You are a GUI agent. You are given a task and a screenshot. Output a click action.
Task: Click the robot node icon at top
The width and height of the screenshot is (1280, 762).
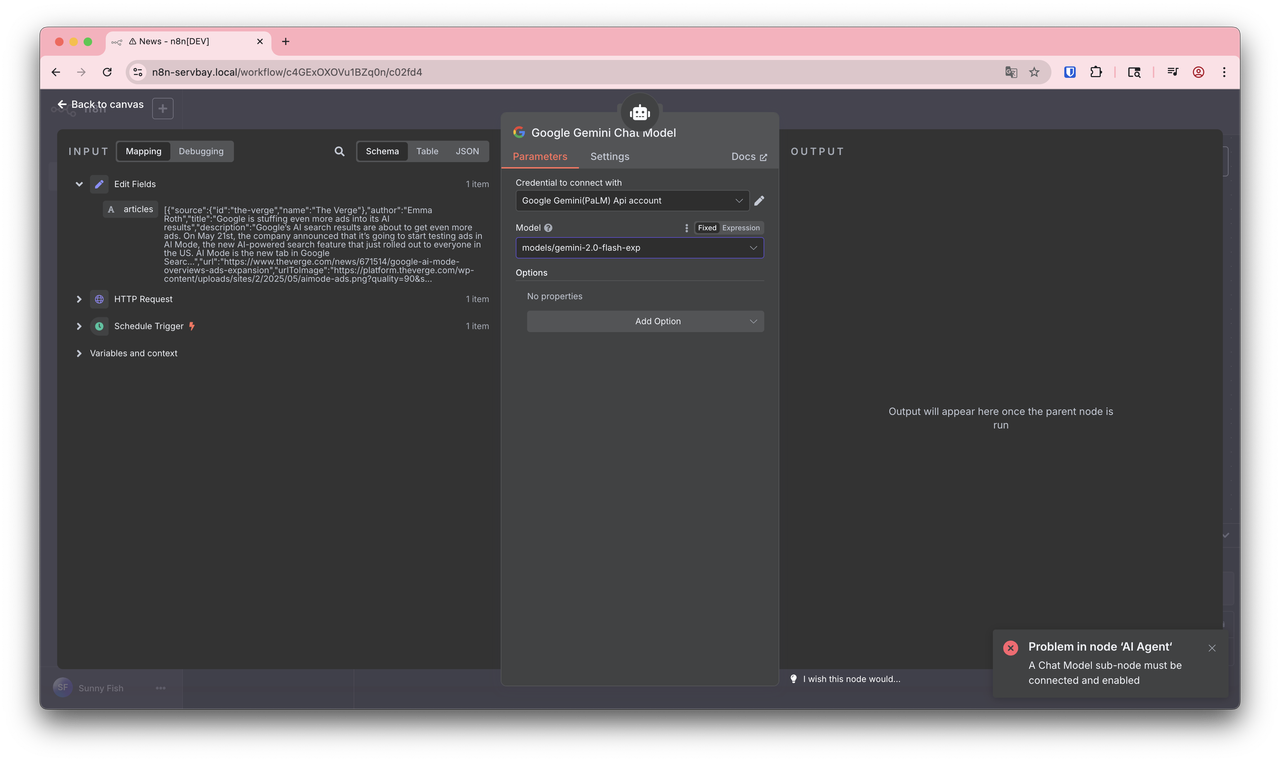pos(640,113)
